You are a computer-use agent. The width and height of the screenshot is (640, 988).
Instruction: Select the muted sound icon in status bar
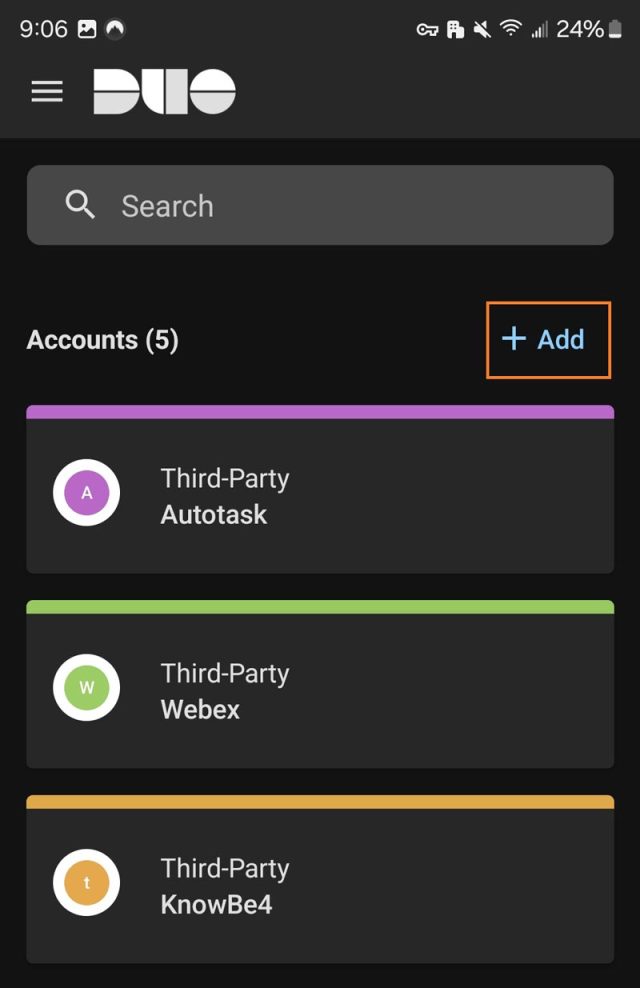[480, 29]
